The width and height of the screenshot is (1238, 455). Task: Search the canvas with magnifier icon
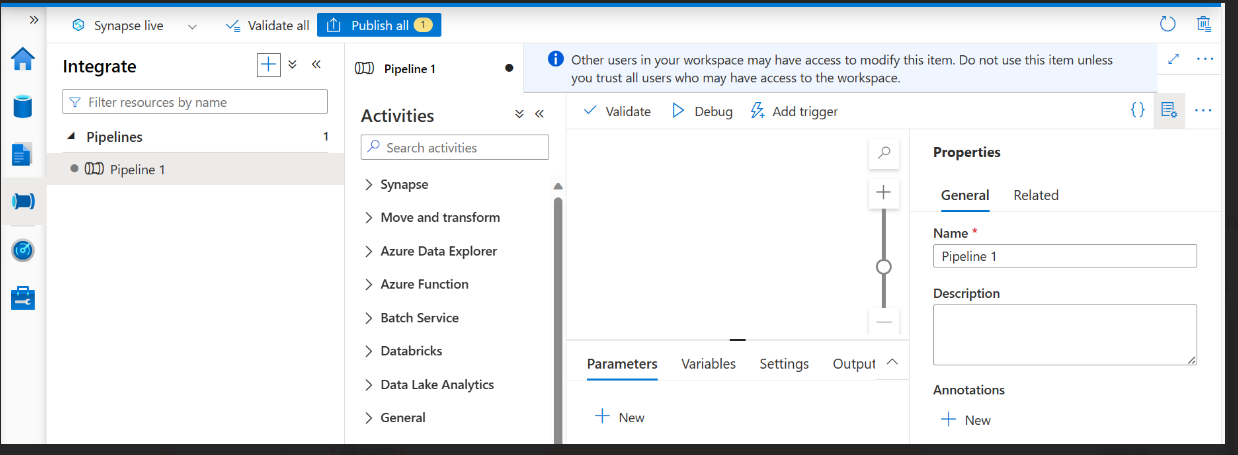[x=883, y=153]
